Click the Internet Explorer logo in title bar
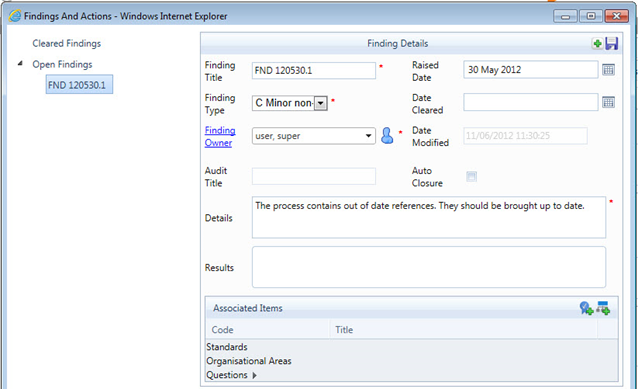Viewport: 638px width, 389px height. pyautogui.click(x=15, y=16)
